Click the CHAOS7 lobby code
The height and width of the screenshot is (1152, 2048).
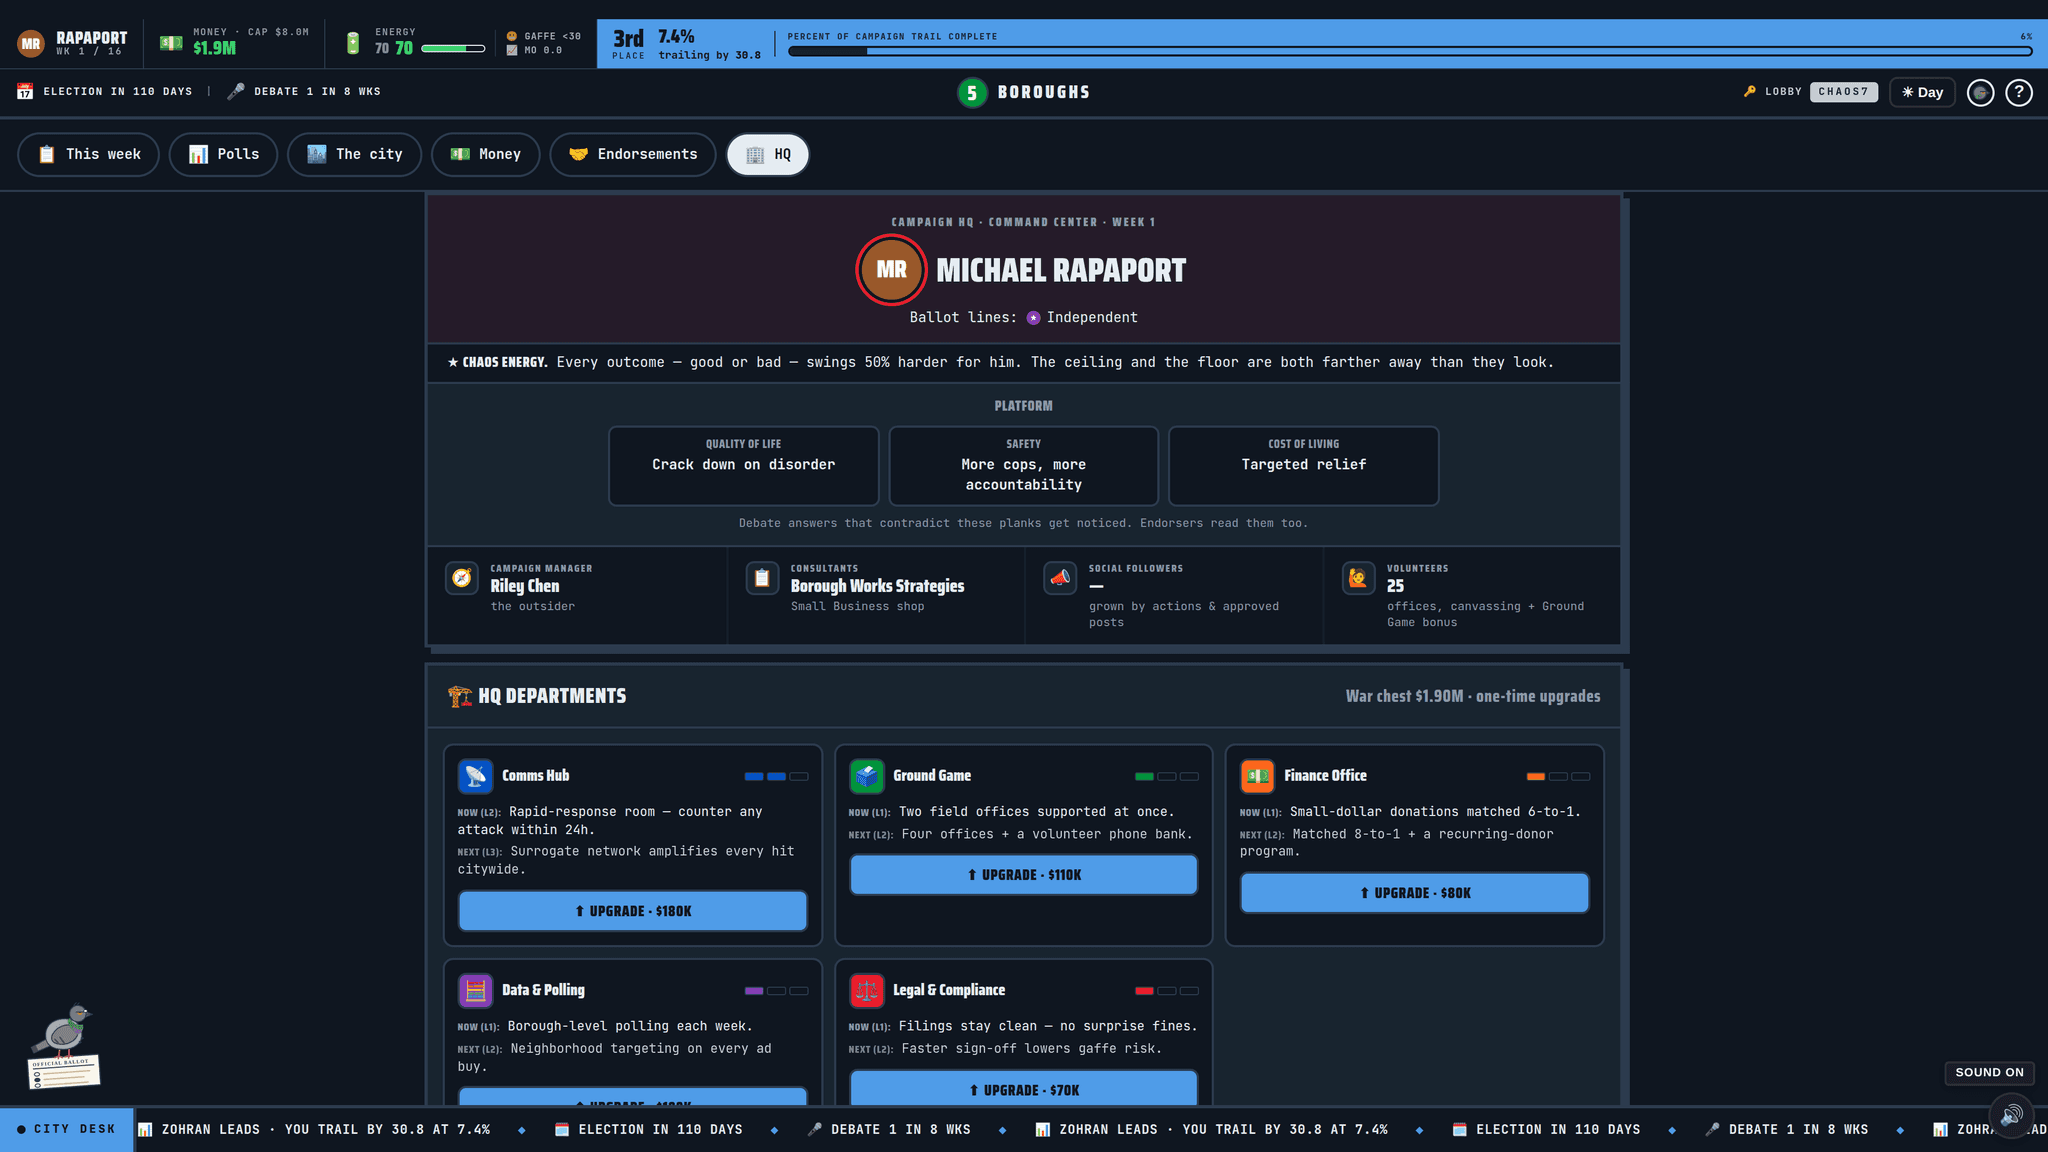pos(1843,92)
